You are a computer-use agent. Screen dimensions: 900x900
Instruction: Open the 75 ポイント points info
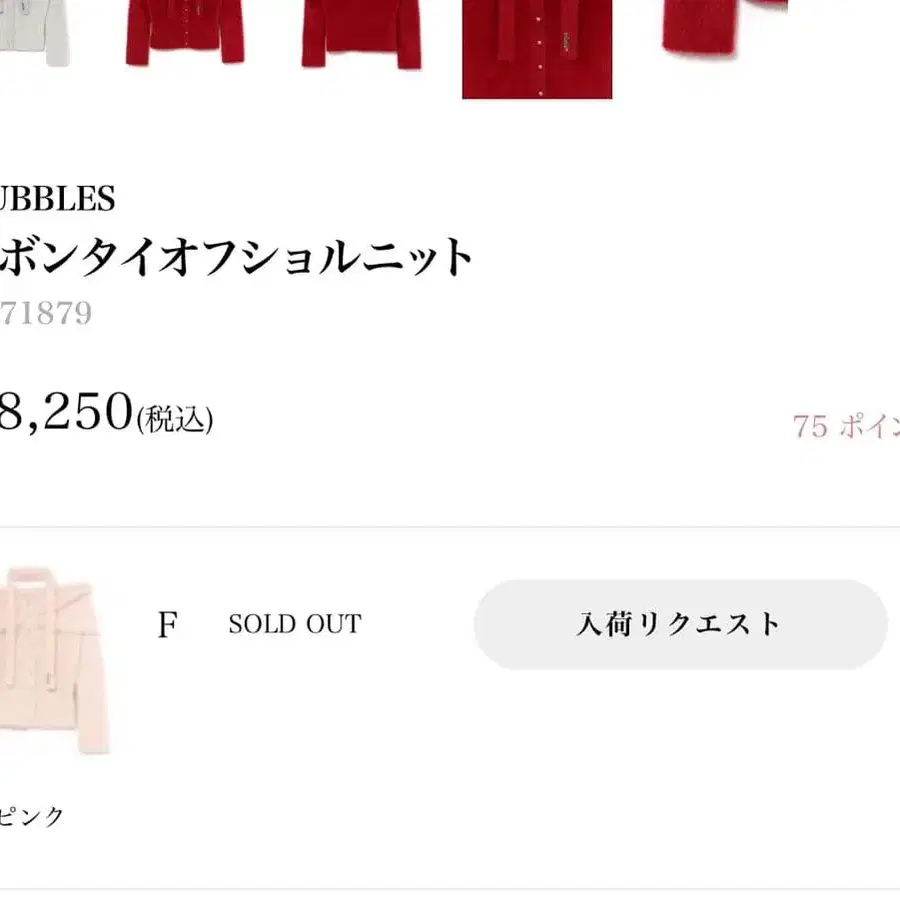[x=846, y=426]
